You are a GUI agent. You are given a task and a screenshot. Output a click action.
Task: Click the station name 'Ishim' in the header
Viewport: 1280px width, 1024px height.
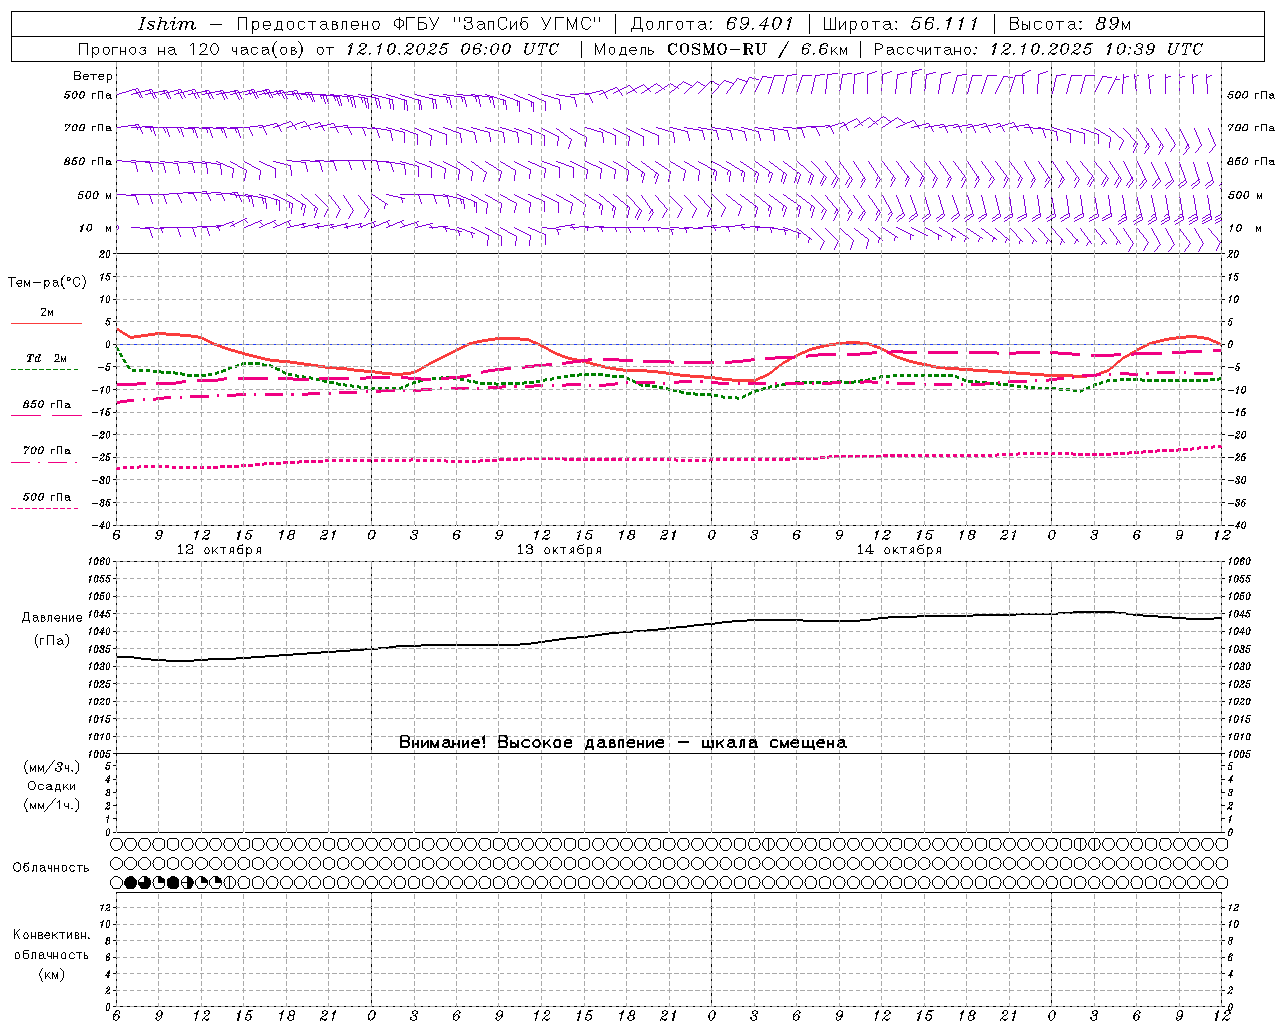pyautogui.click(x=167, y=24)
